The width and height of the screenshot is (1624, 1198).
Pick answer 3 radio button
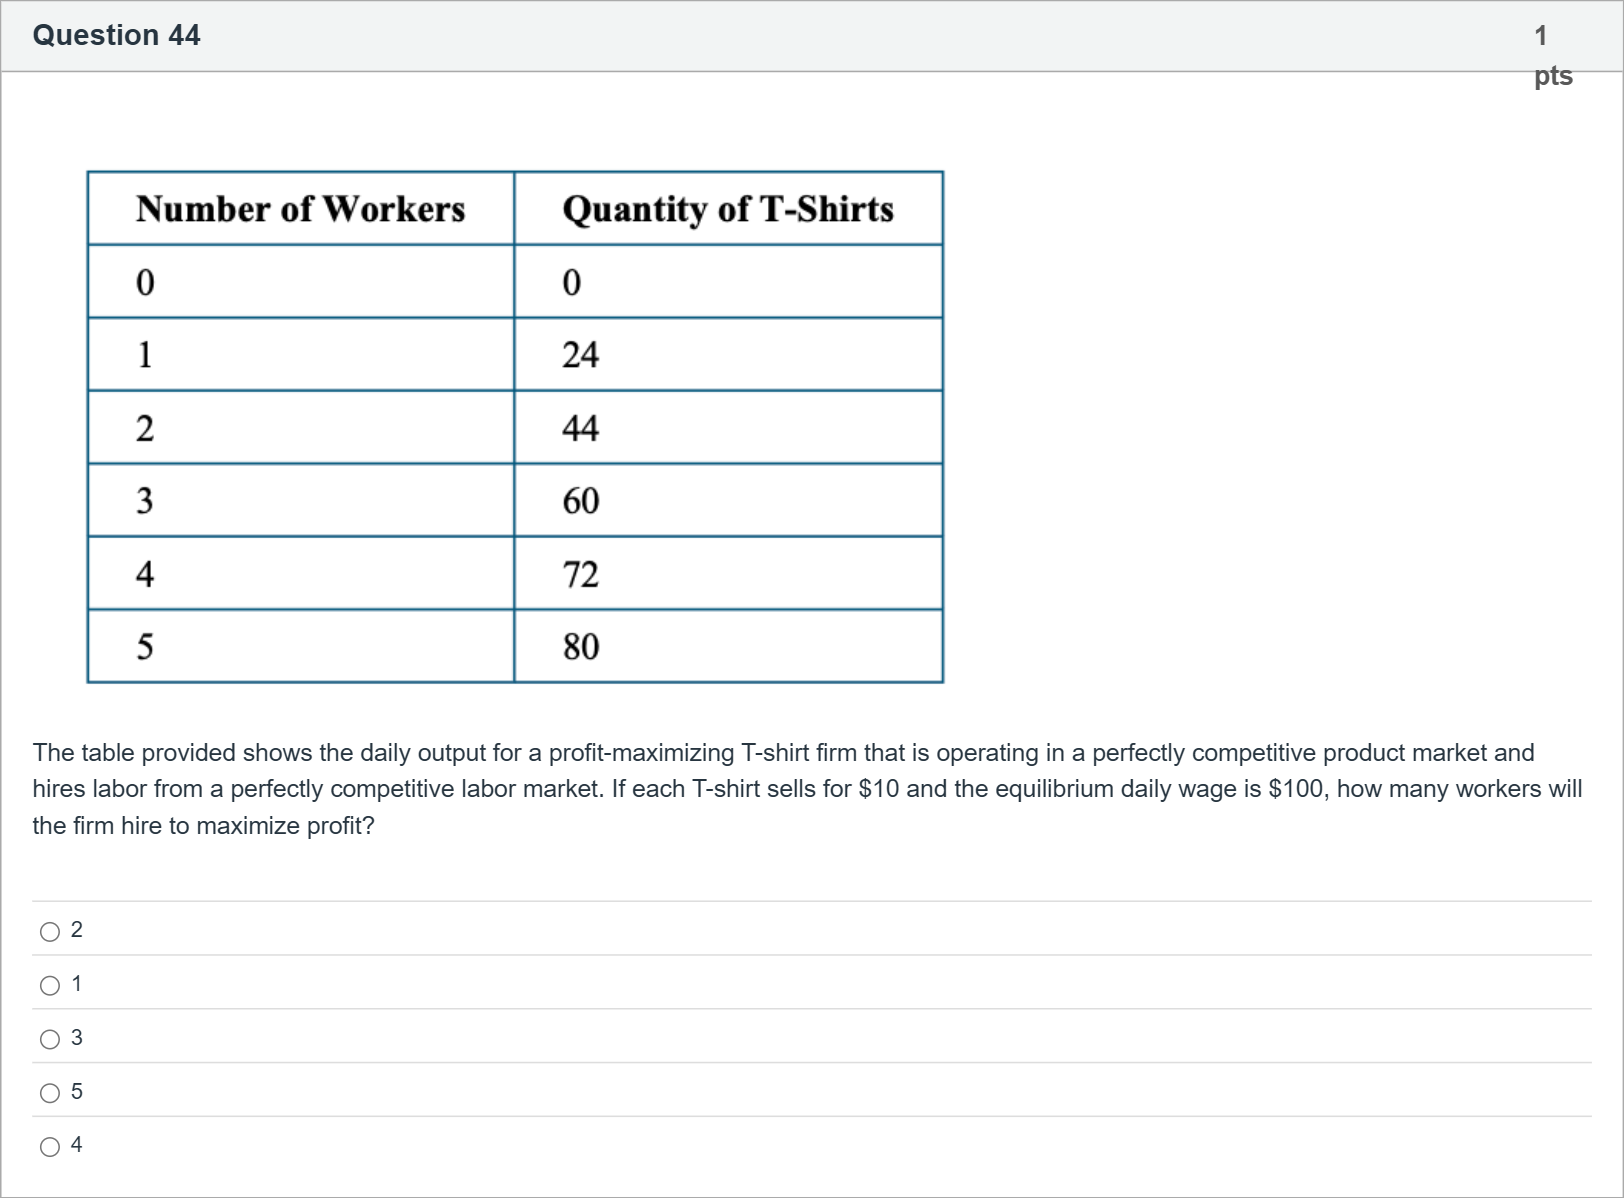point(50,1040)
